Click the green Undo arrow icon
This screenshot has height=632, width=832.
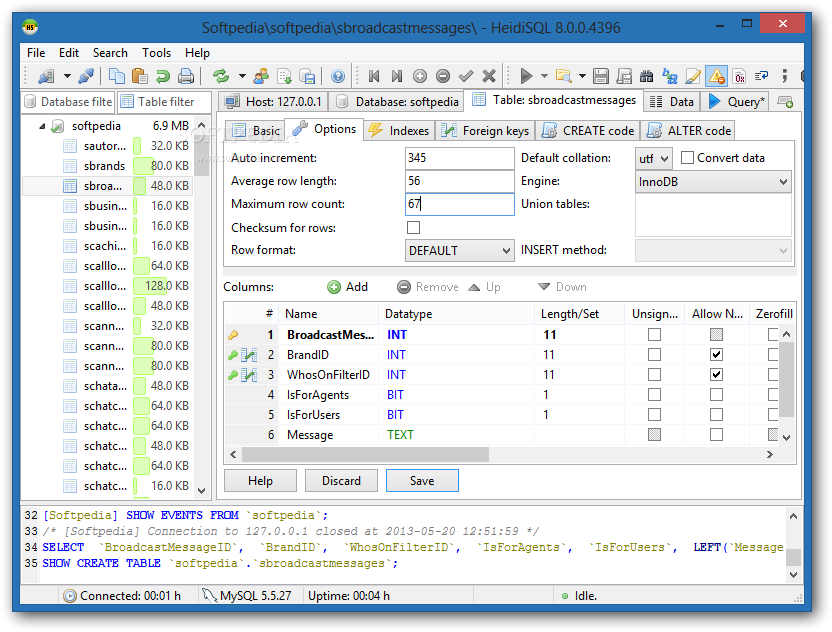(162, 76)
